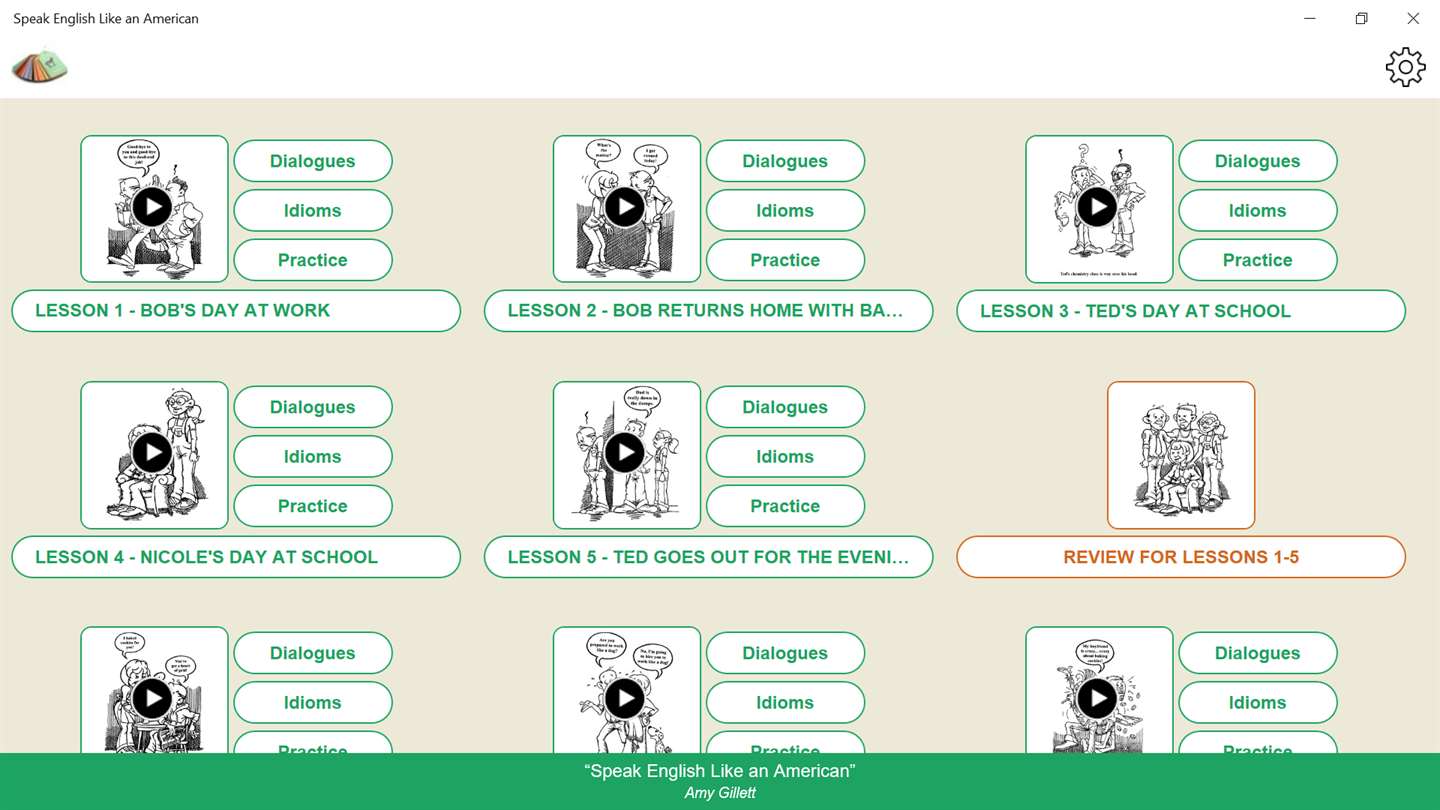Open Idioms for Lesson 2
Viewport: 1440px width, 810px height.
pos(785,210)
